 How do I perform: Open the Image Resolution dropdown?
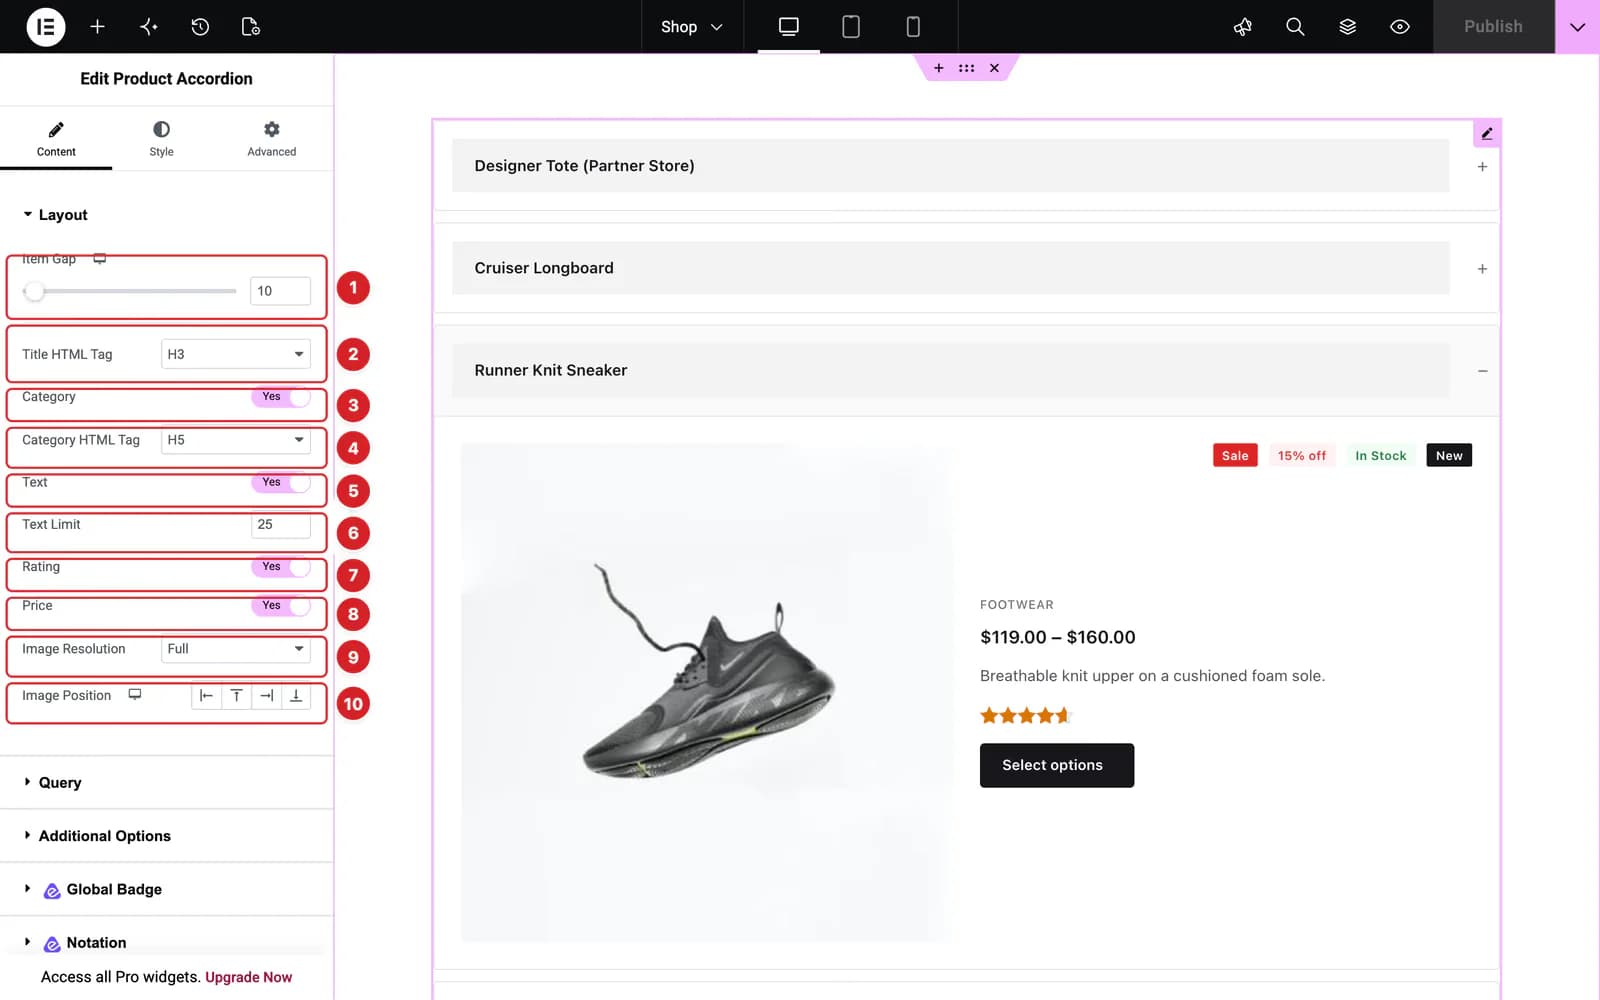pyautogui.click(x=236, y=649)
